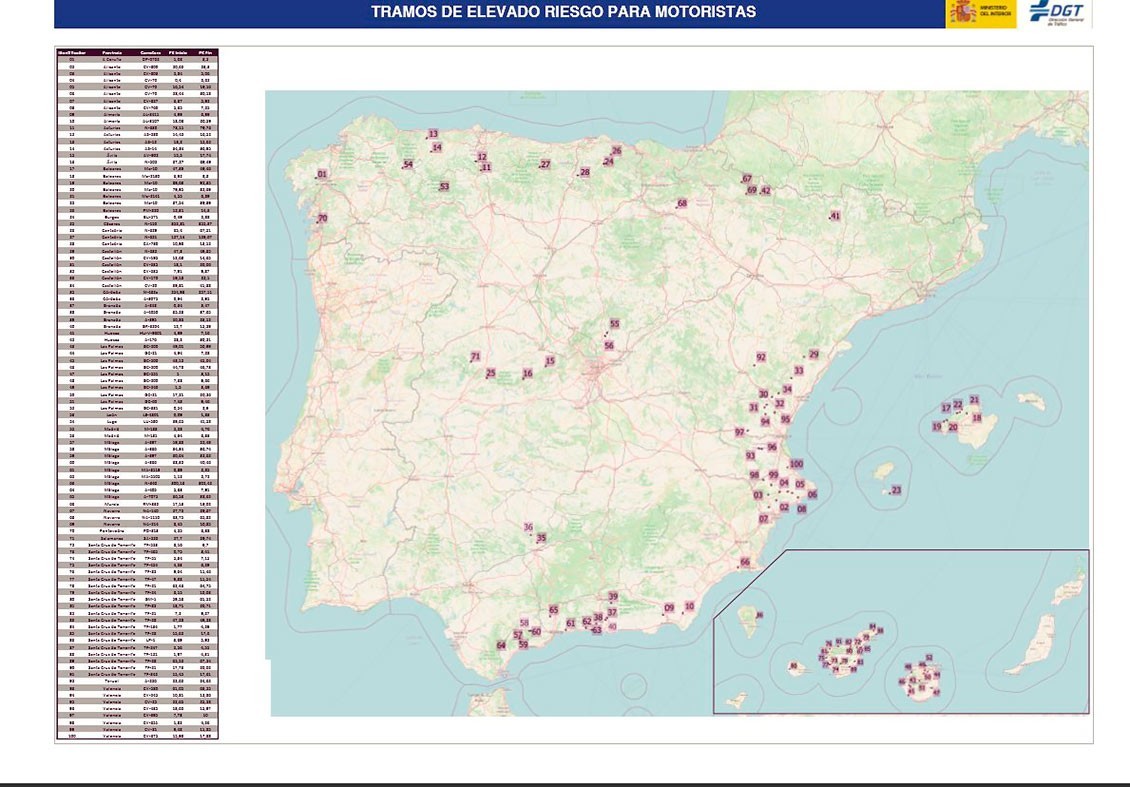The height and width of the screenshot is (787, 1130).
Task: Select map marker 14 in Asturias
Action: pyautogui.click(x=437, y=147)
